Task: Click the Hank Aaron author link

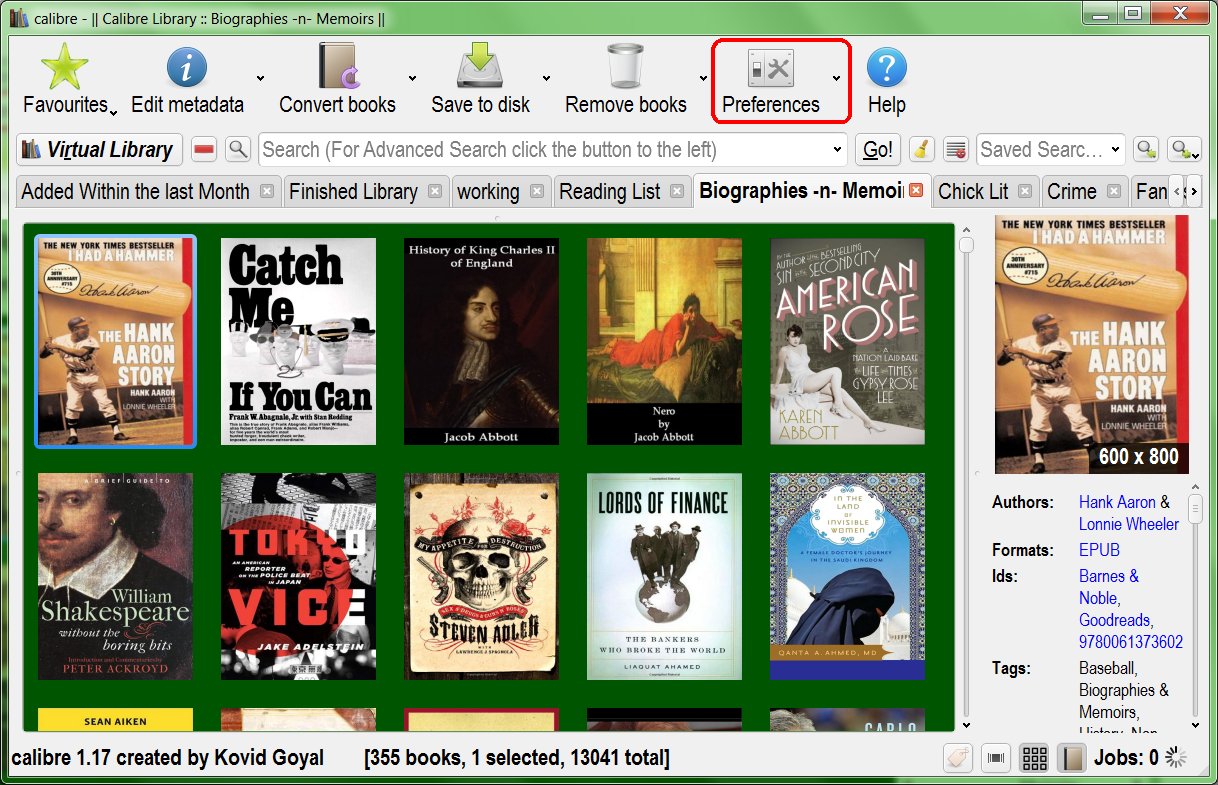Action: point(1117,502)
